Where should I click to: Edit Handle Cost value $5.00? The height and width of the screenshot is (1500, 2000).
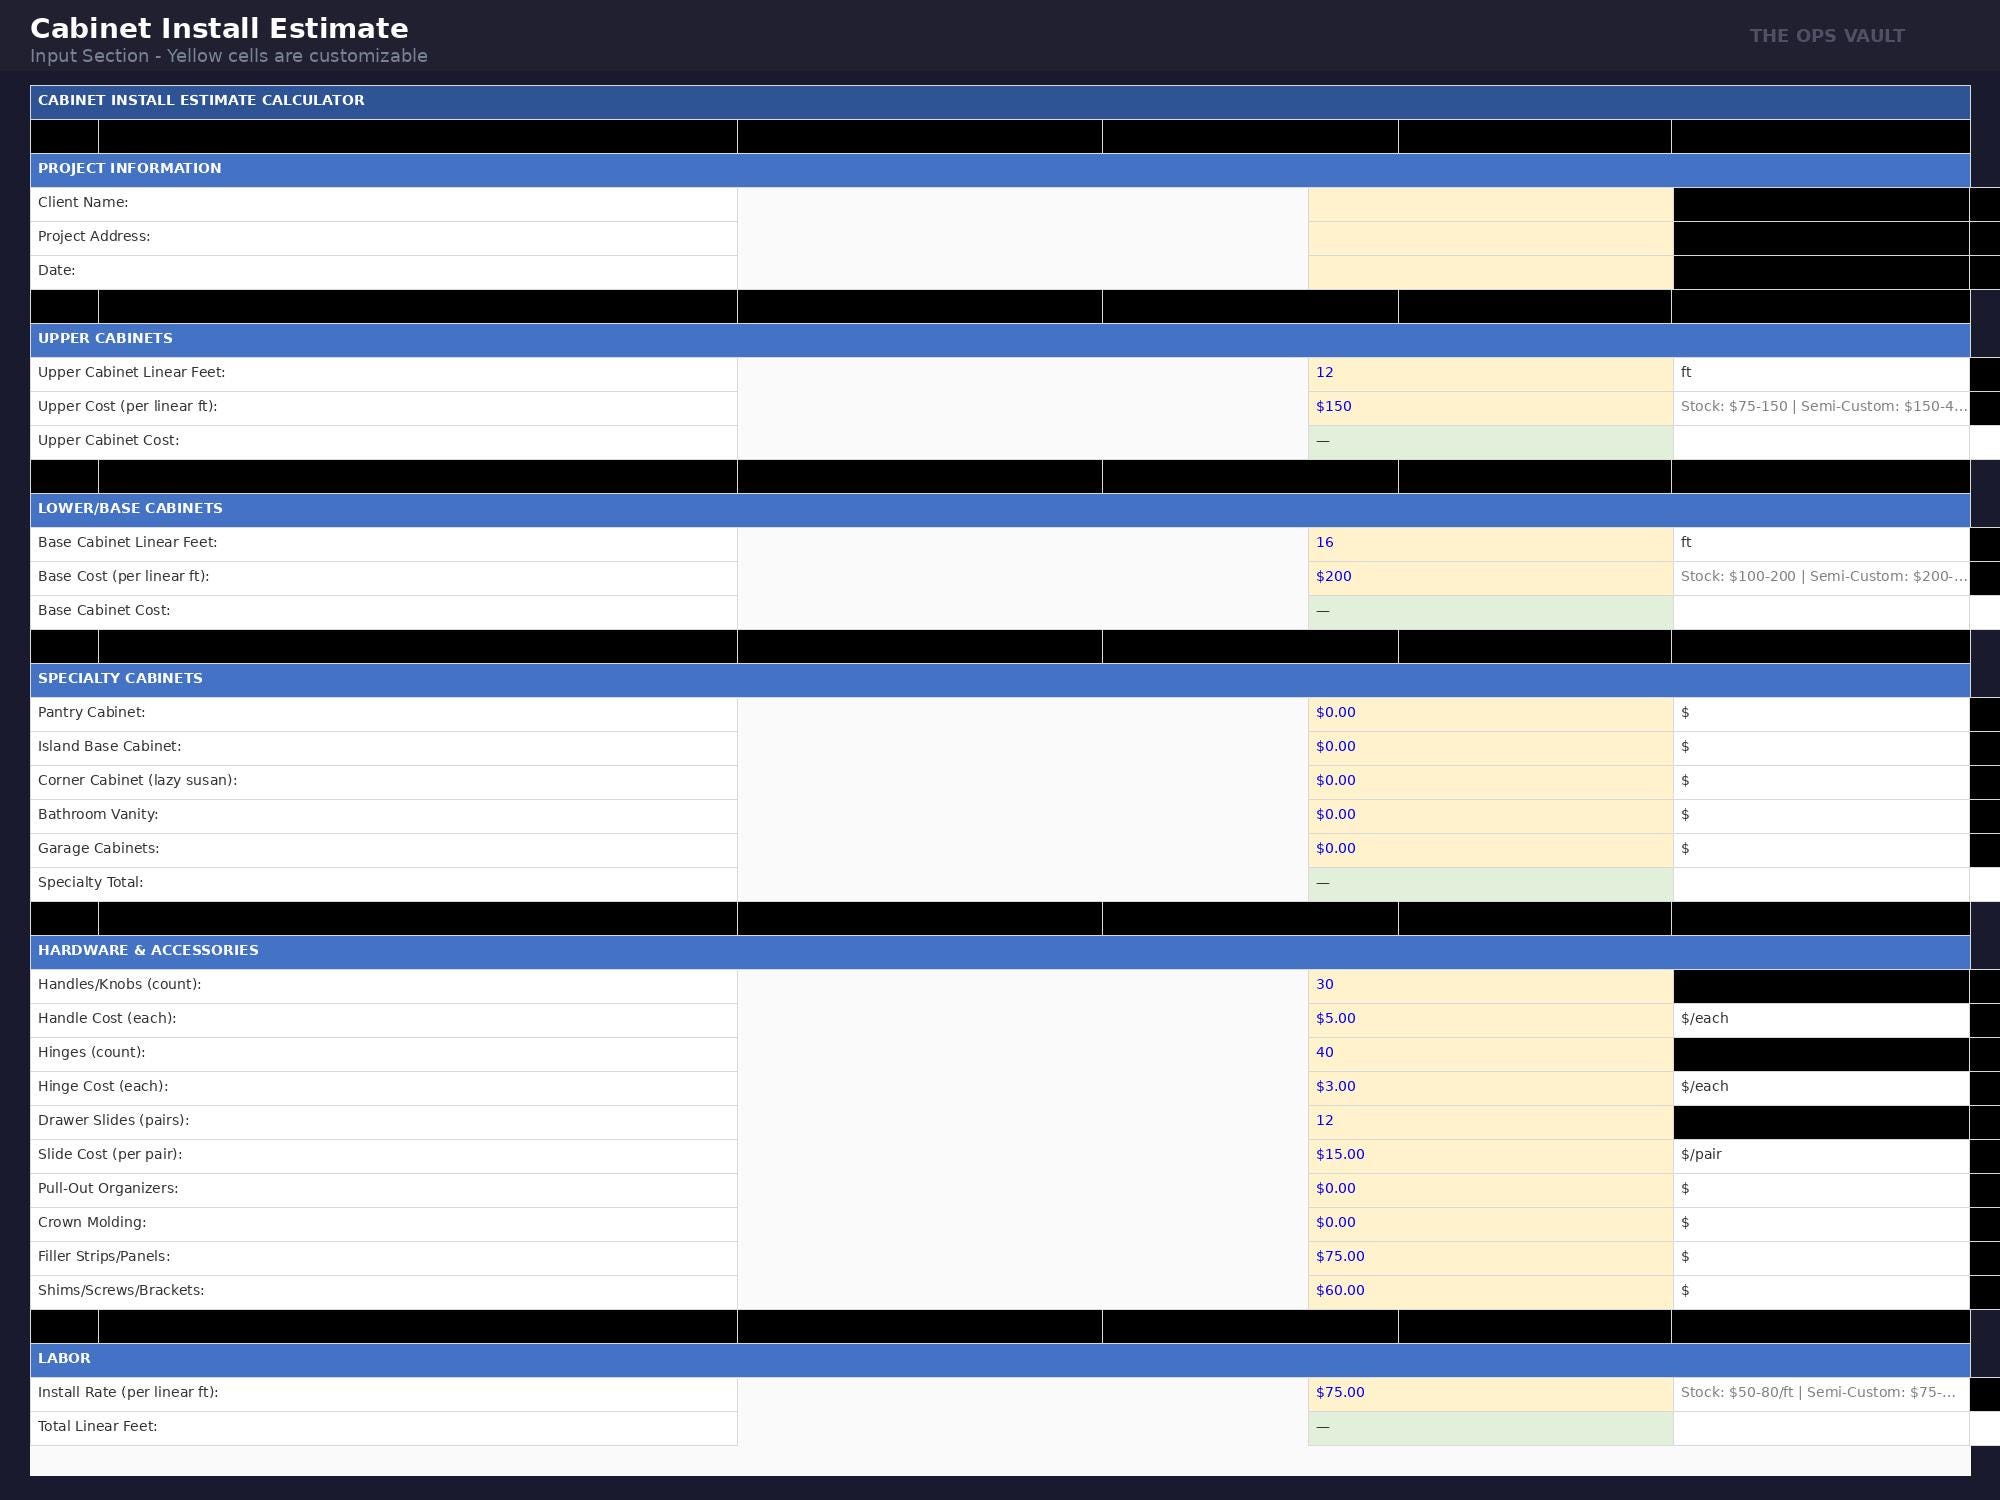[1490, 1021]
